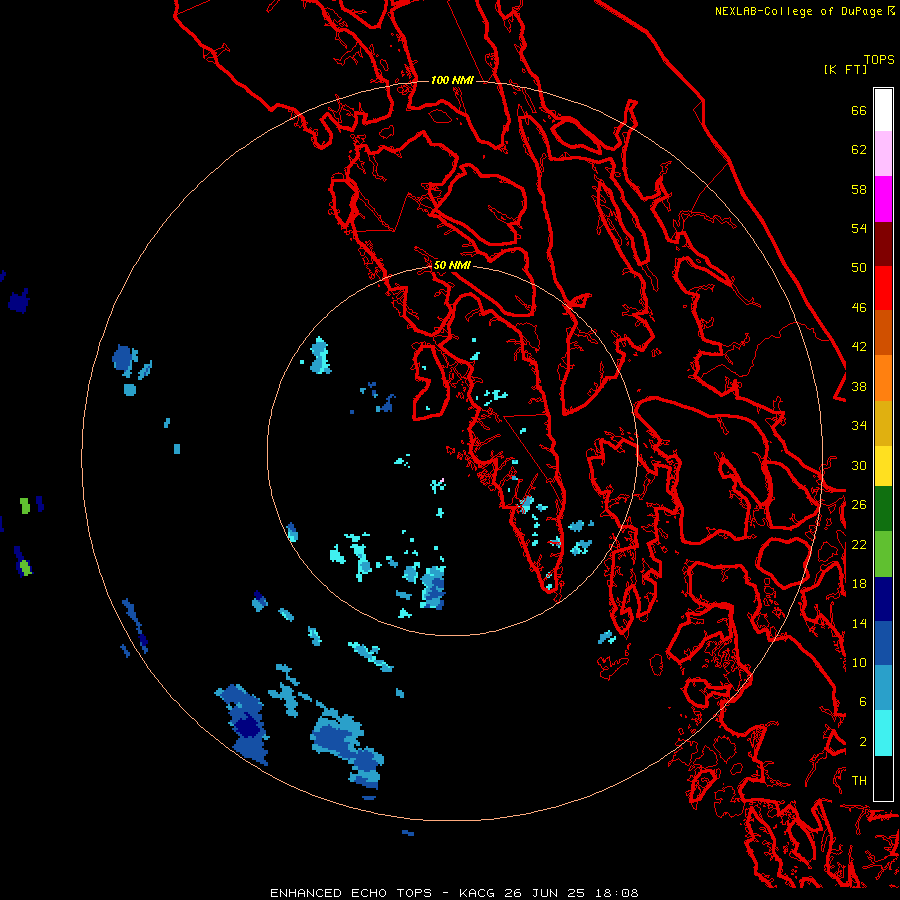Click the '34' legend value

click(859, 426)
